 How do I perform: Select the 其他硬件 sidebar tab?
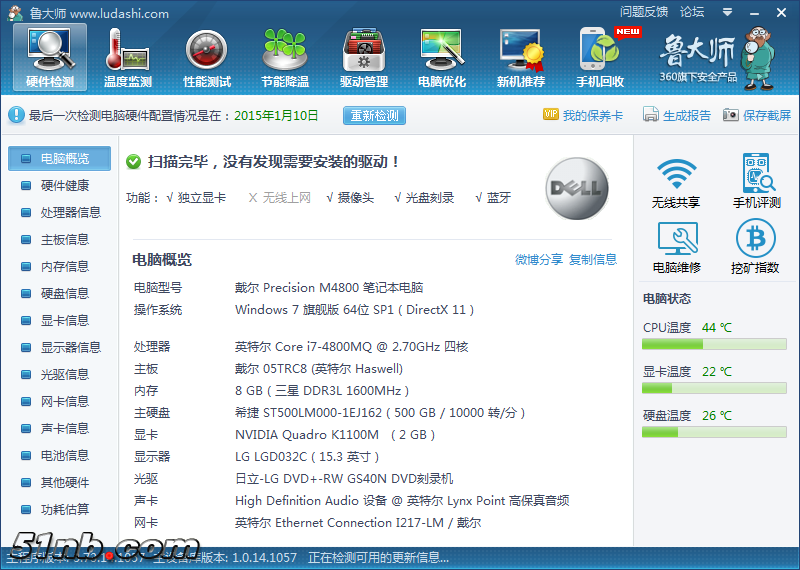(60, 482)
